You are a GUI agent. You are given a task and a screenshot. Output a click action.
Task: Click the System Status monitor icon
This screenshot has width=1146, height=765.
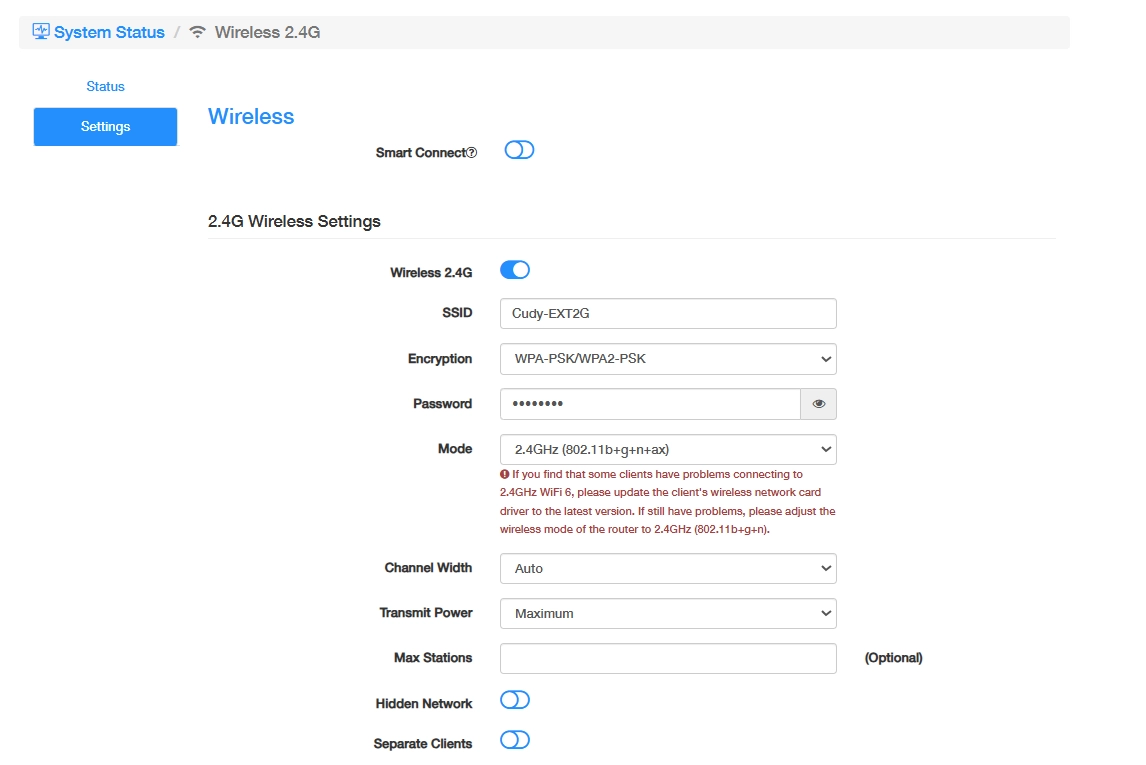pyautogui.click(x=41, y=31)
